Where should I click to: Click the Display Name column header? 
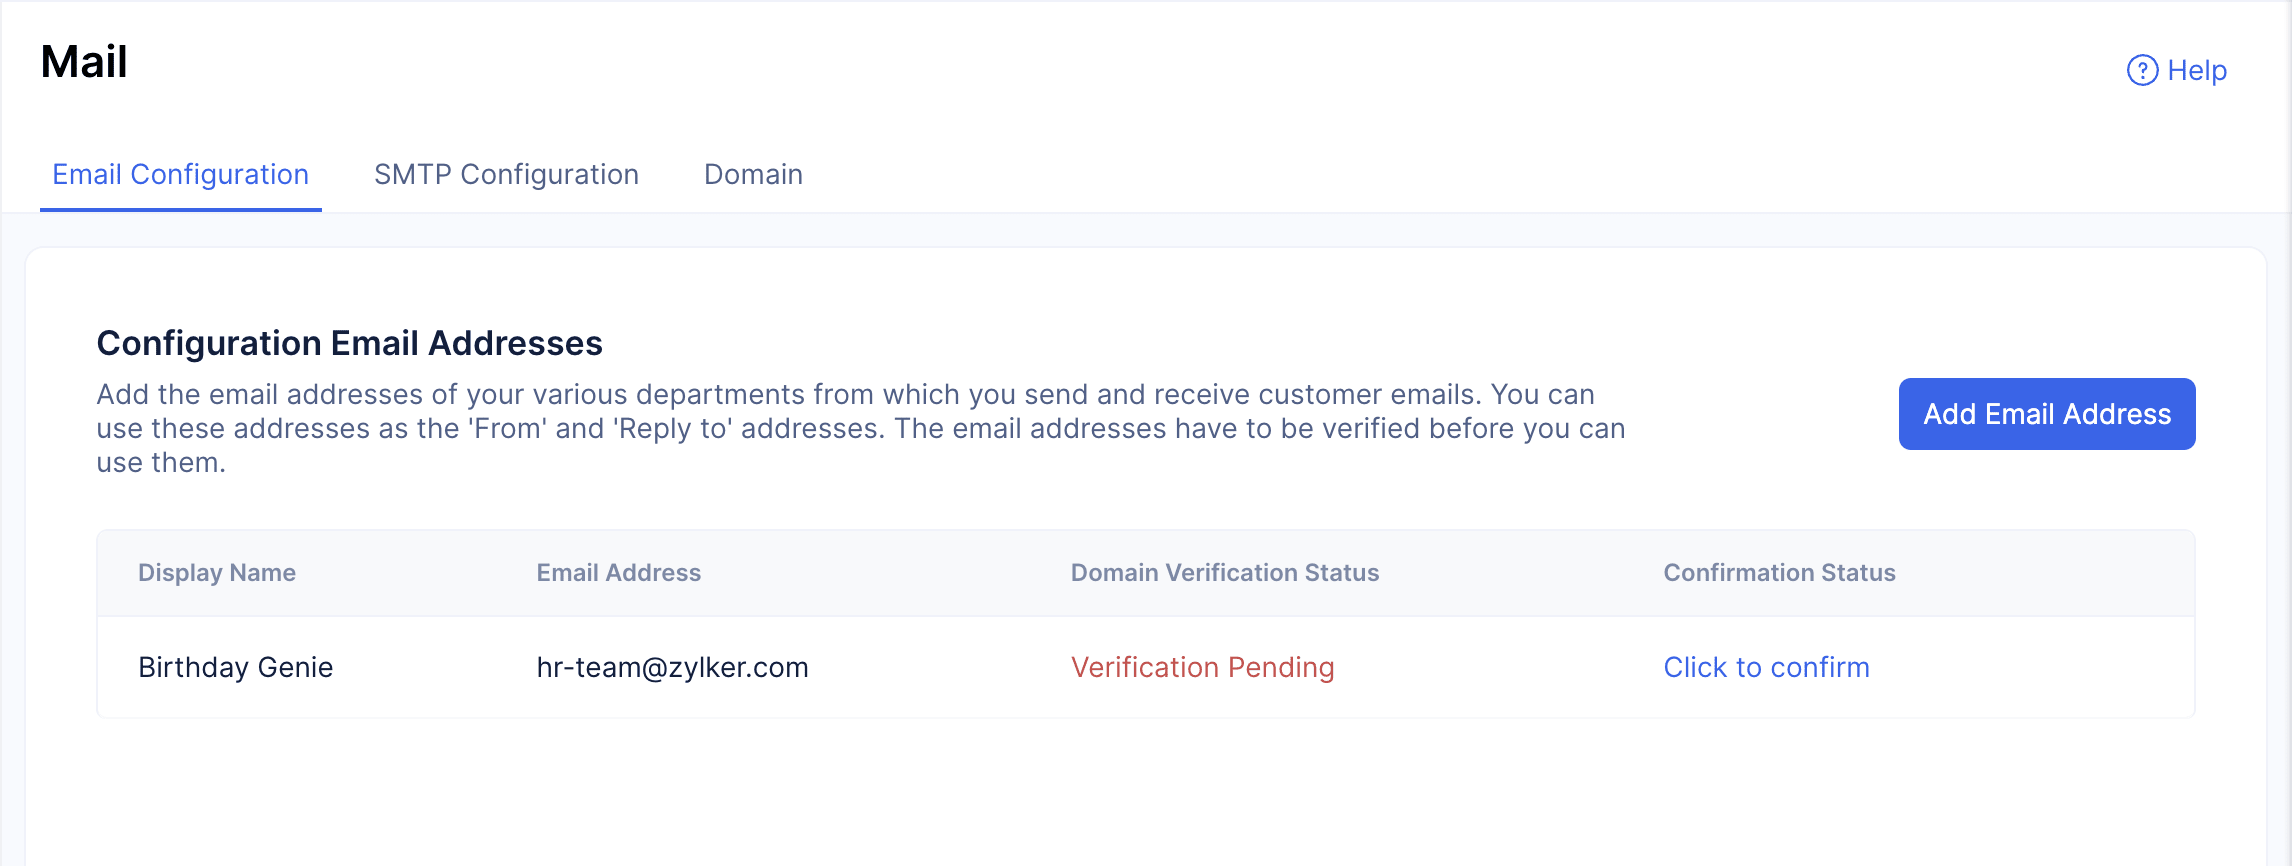pos(216,573)
